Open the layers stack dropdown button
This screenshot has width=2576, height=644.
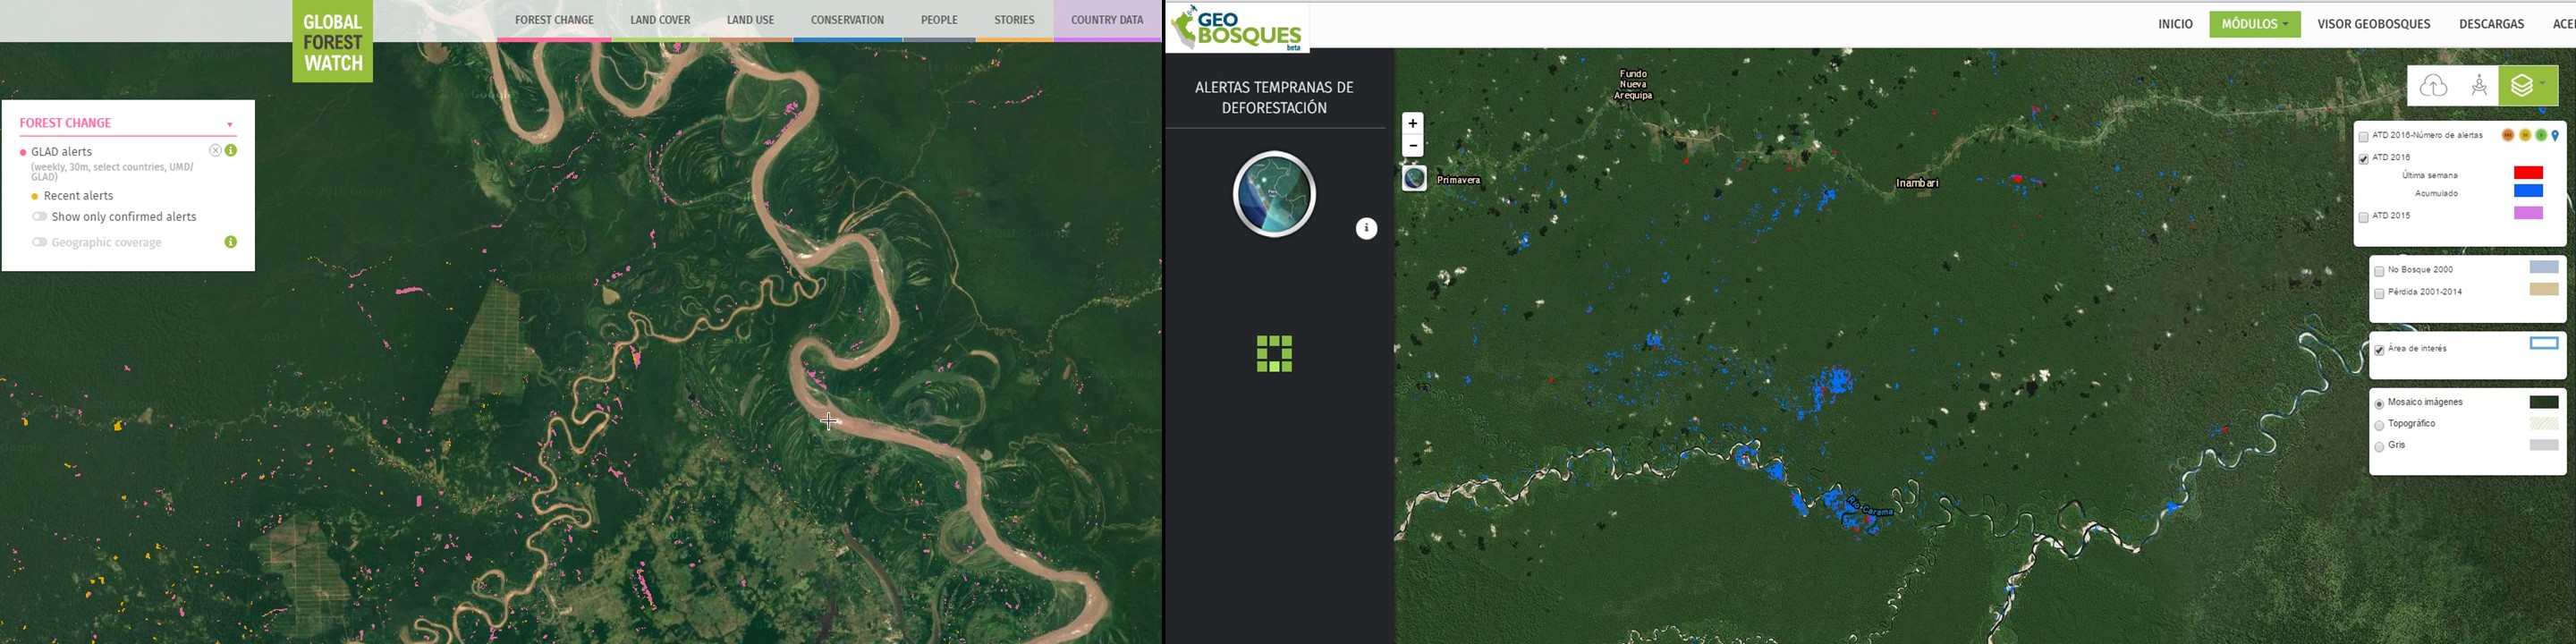[2527, 87]
